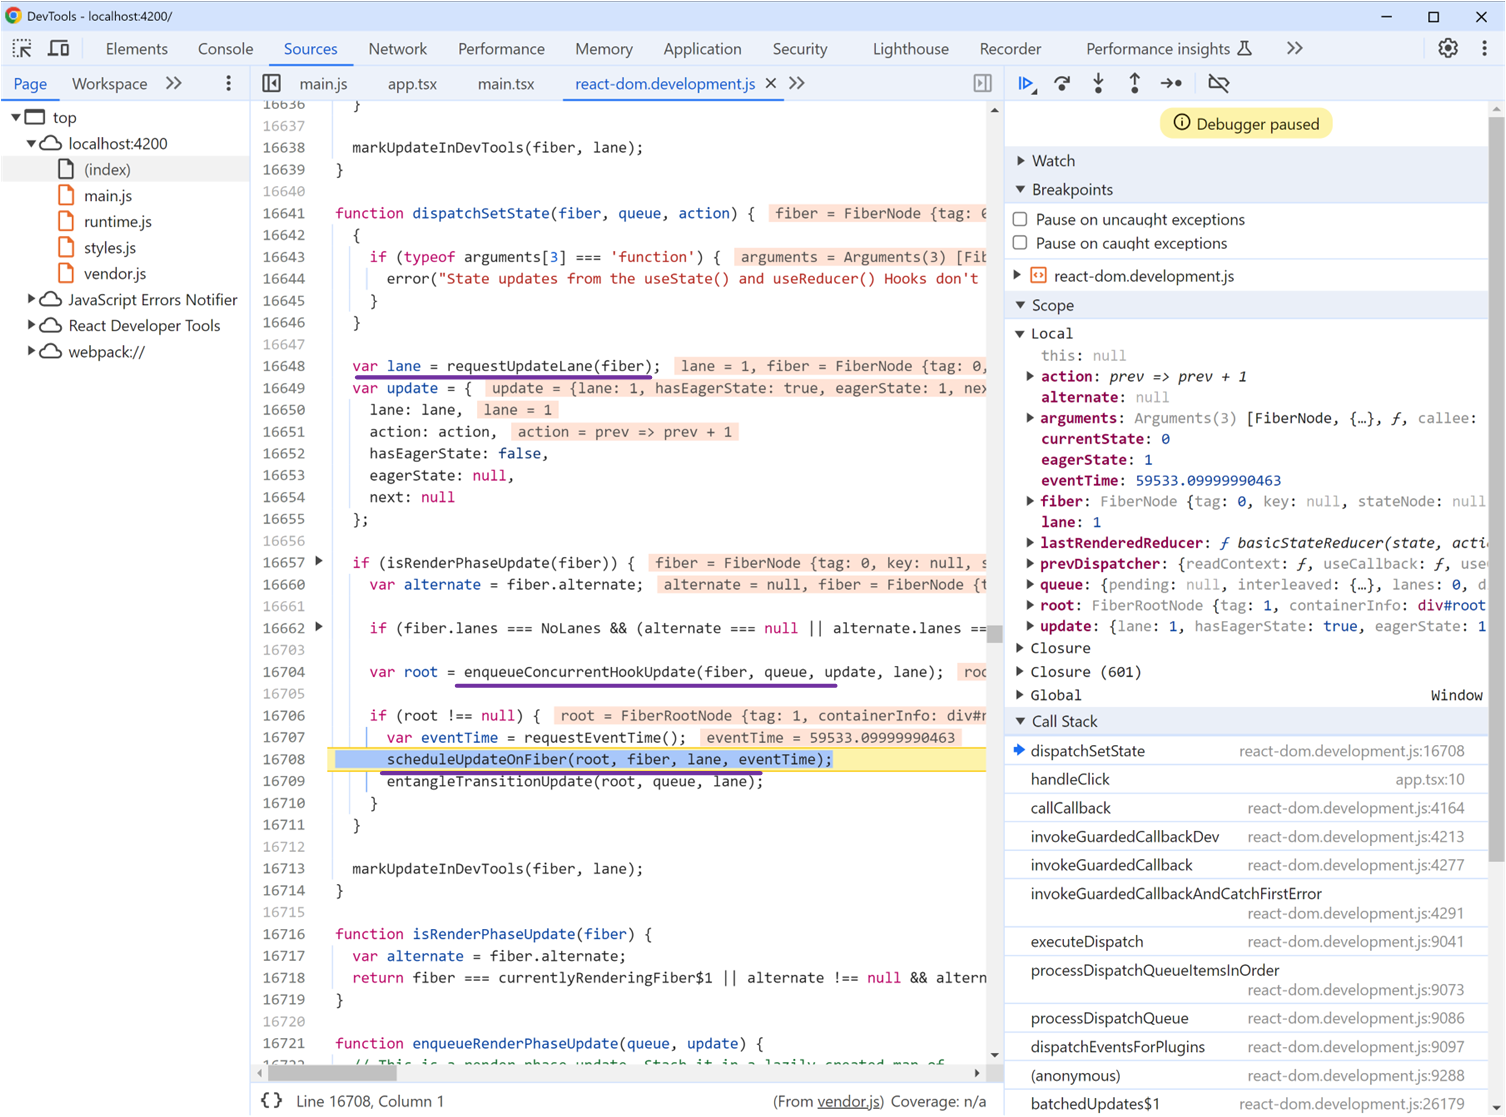Viewport: 1506px width, 1117px height.
Task: Resume script execution in the debugger
Action: pyautogui.click(x=1026, y=84)
